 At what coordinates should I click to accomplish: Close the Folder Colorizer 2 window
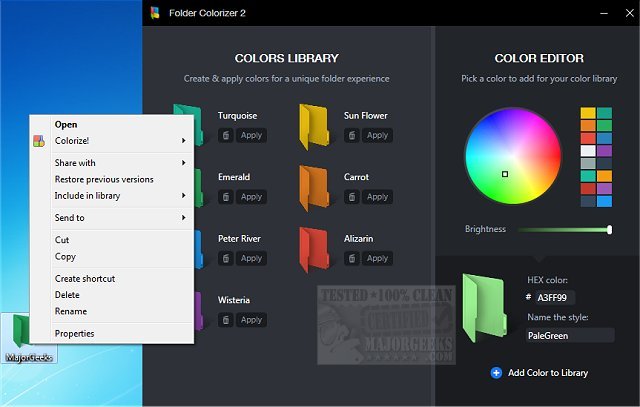[x=629, y=13]
